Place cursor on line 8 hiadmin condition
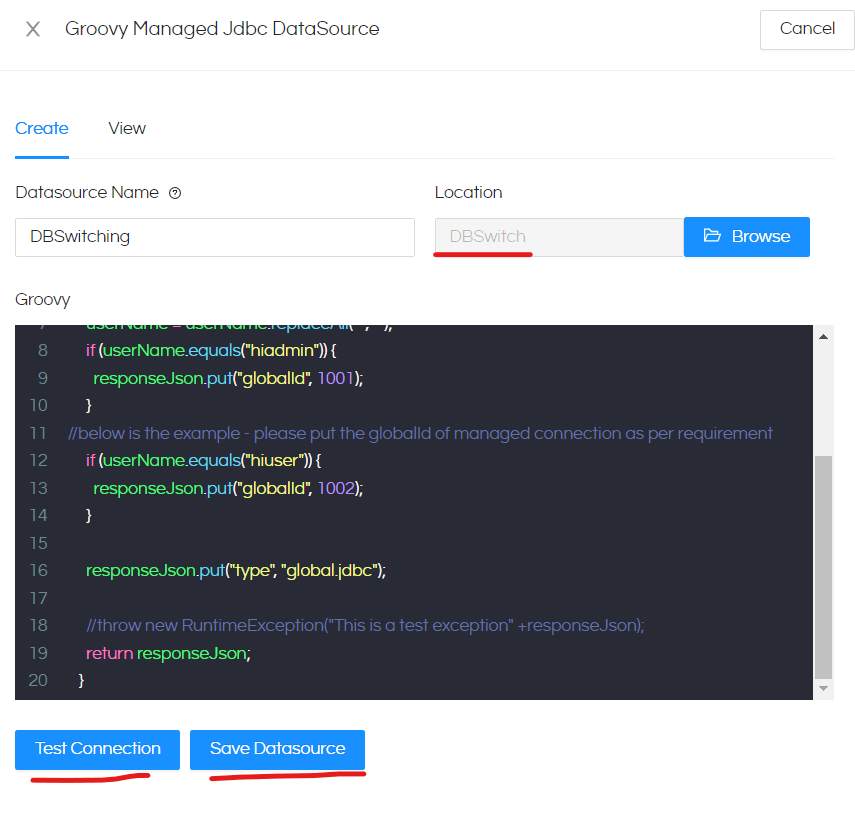This screenshot has height=823, width=855. (x=210, y=350)
